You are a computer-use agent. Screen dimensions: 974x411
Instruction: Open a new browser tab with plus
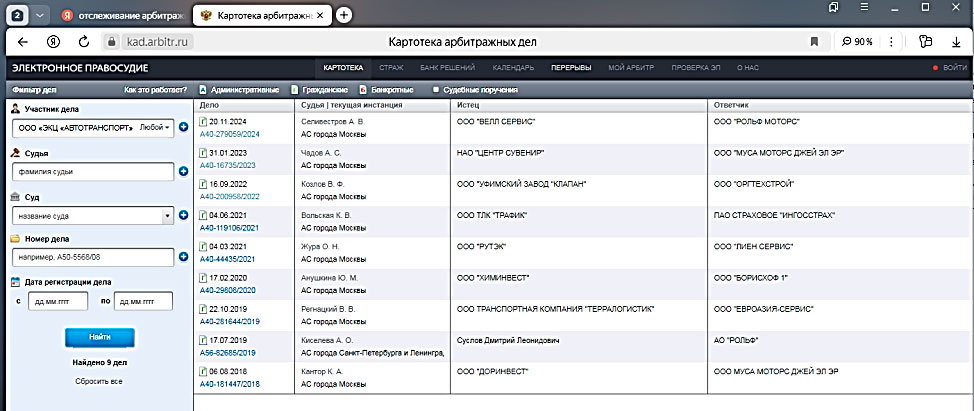click(x=344, y=16)
